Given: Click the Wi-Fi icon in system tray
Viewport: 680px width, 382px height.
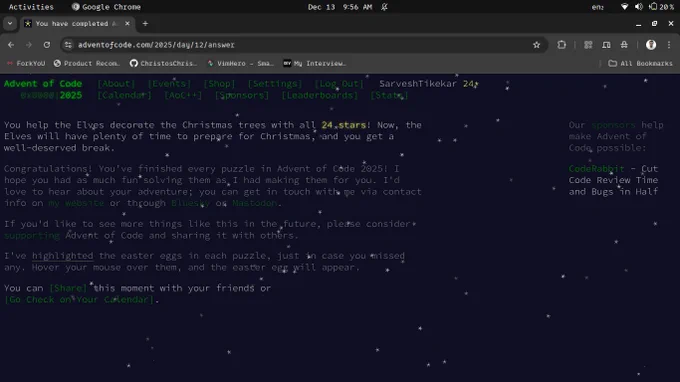Looking at the screenshot, I should [x=624, y=7].
